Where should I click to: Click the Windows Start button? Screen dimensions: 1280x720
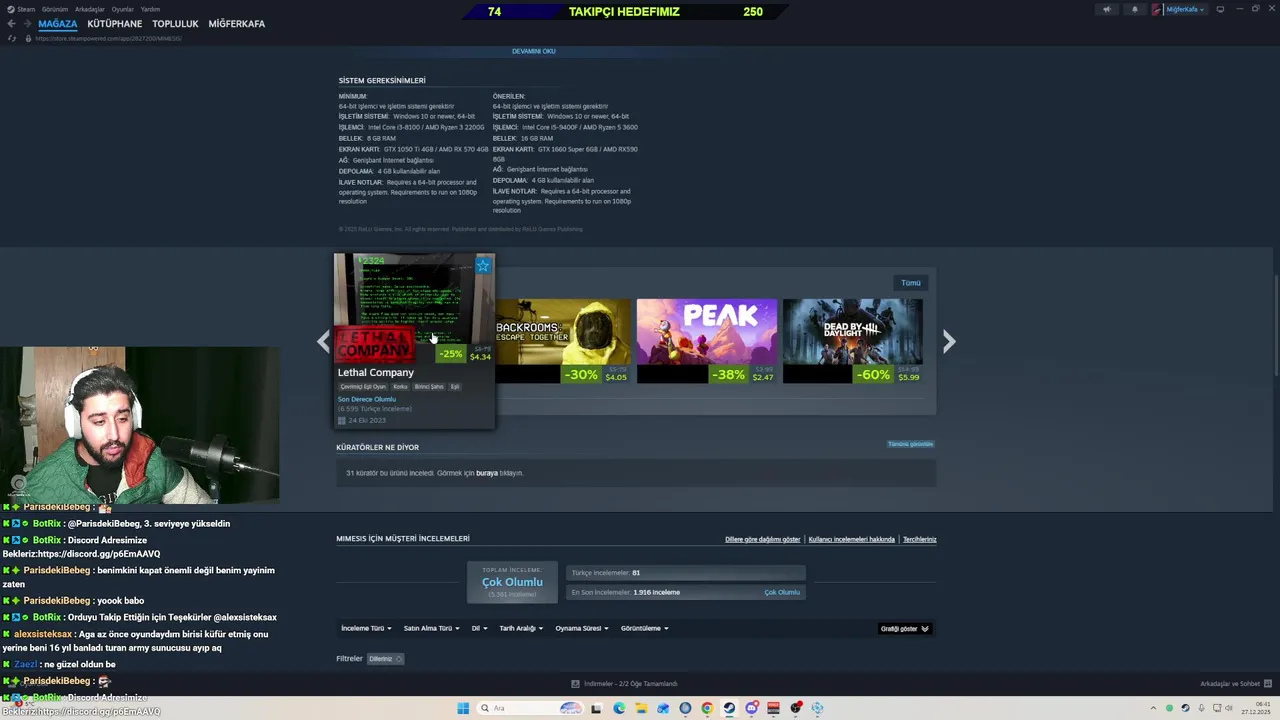pyautogui.click(x=463, y=708)
